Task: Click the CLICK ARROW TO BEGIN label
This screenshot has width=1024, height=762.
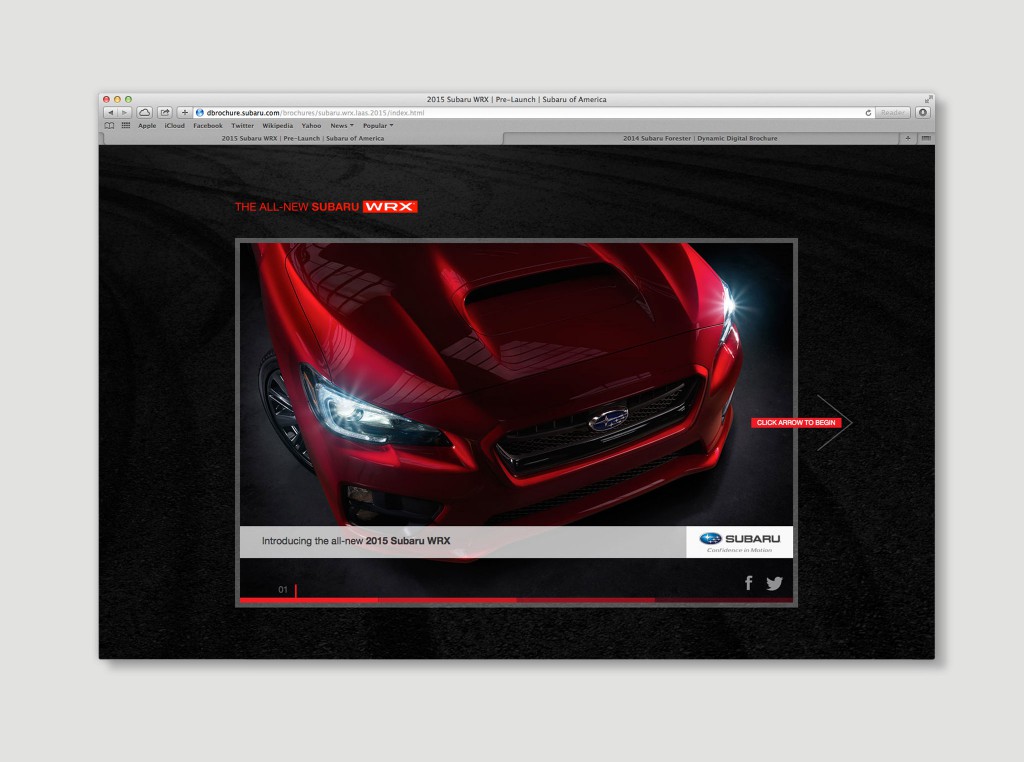Action: click(x=796, y=422)
